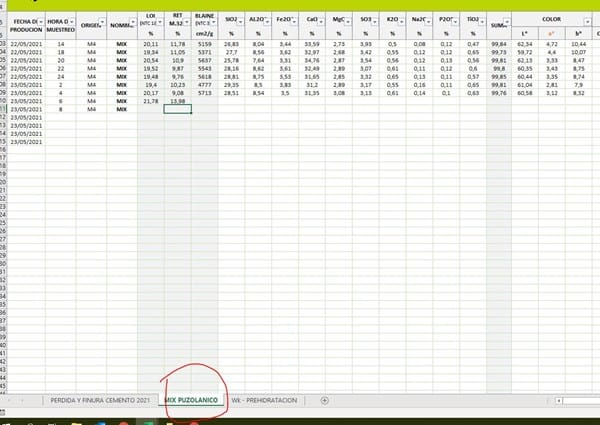600x425 pixels.
Task: Add a new sheet with the plus icon
Action: pyautogui.click(x=324, y=400)
